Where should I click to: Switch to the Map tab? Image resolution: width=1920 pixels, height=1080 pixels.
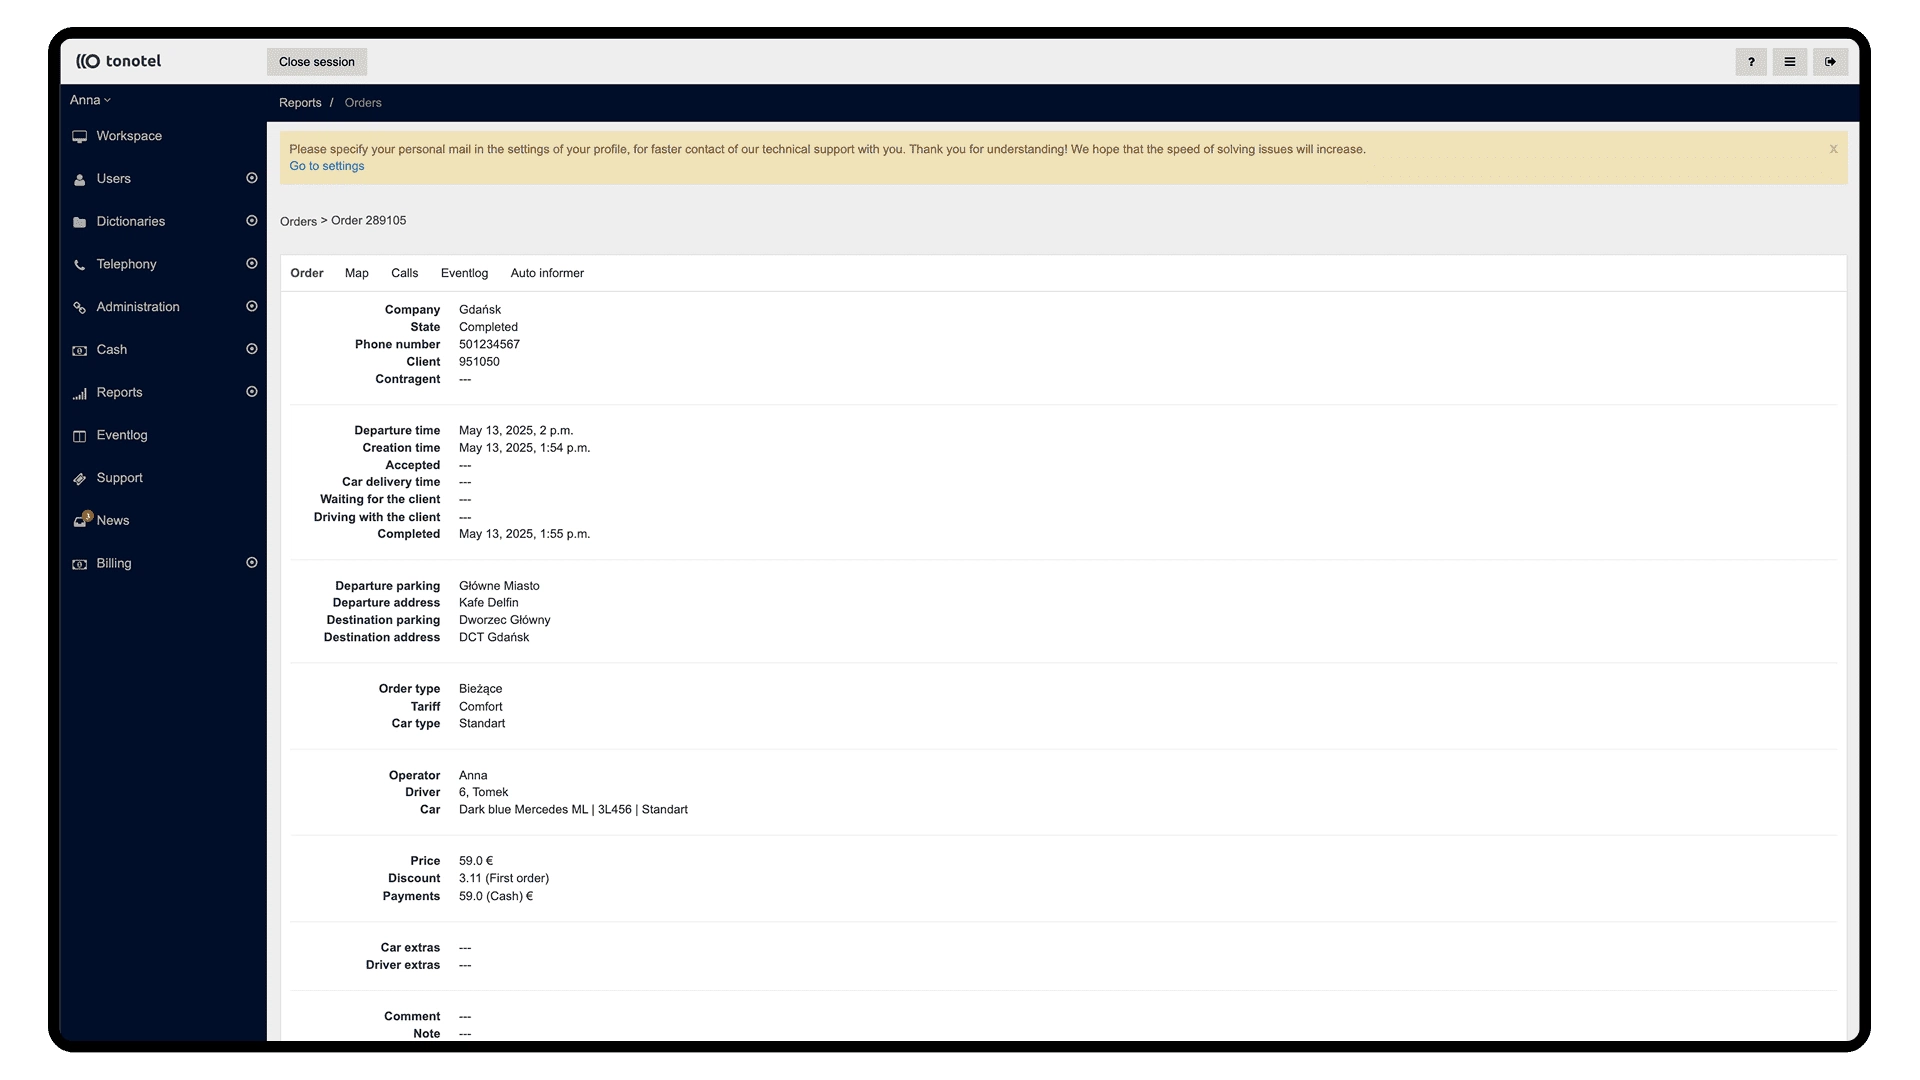point(356,273)
